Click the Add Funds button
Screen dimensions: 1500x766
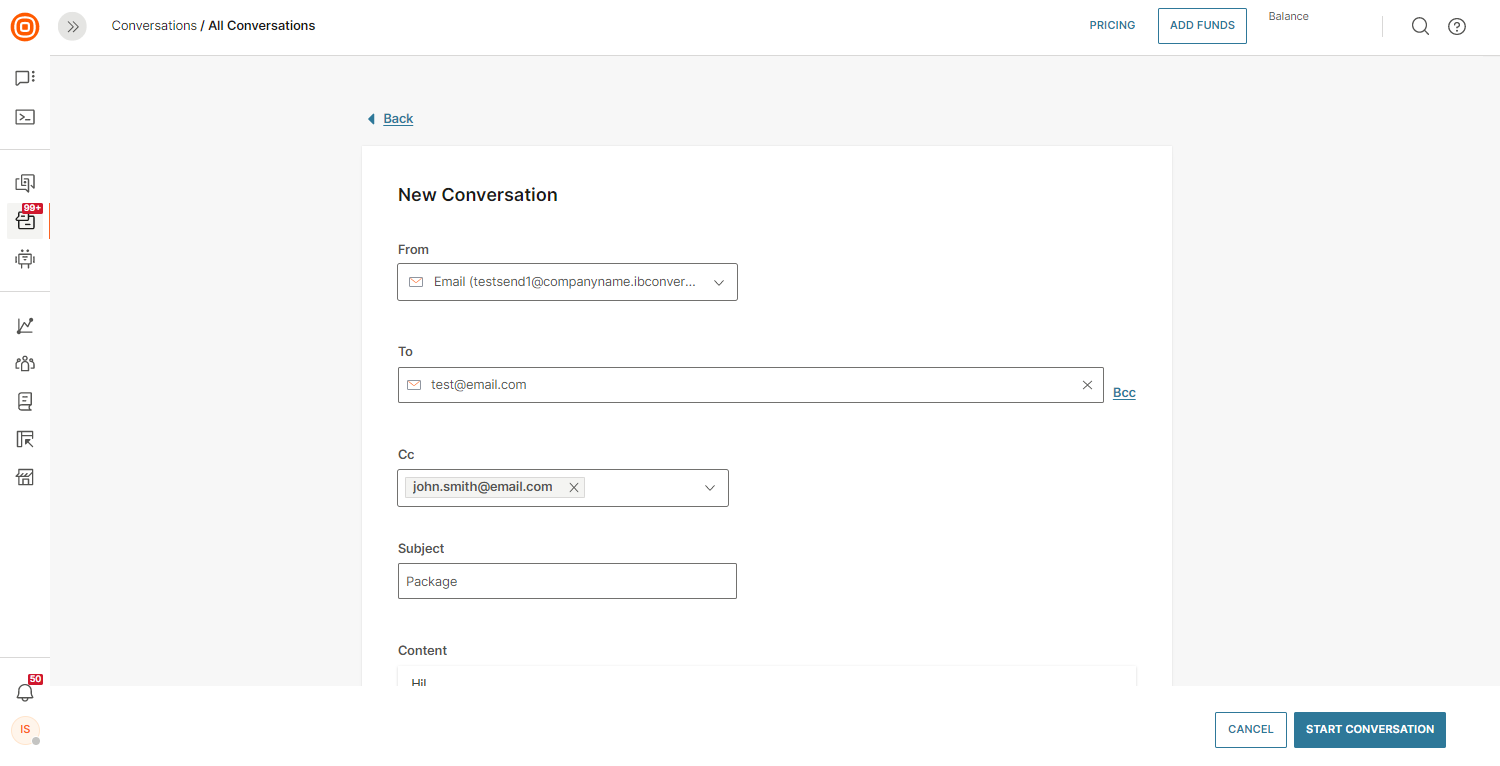coord(1202,26)
